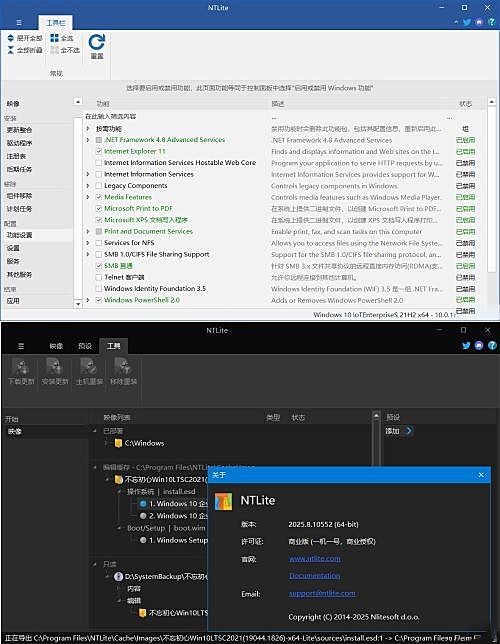Uncheck Microsoft Print to PDF checkbox
500x644 pixels.
click(x=99, y=209)
